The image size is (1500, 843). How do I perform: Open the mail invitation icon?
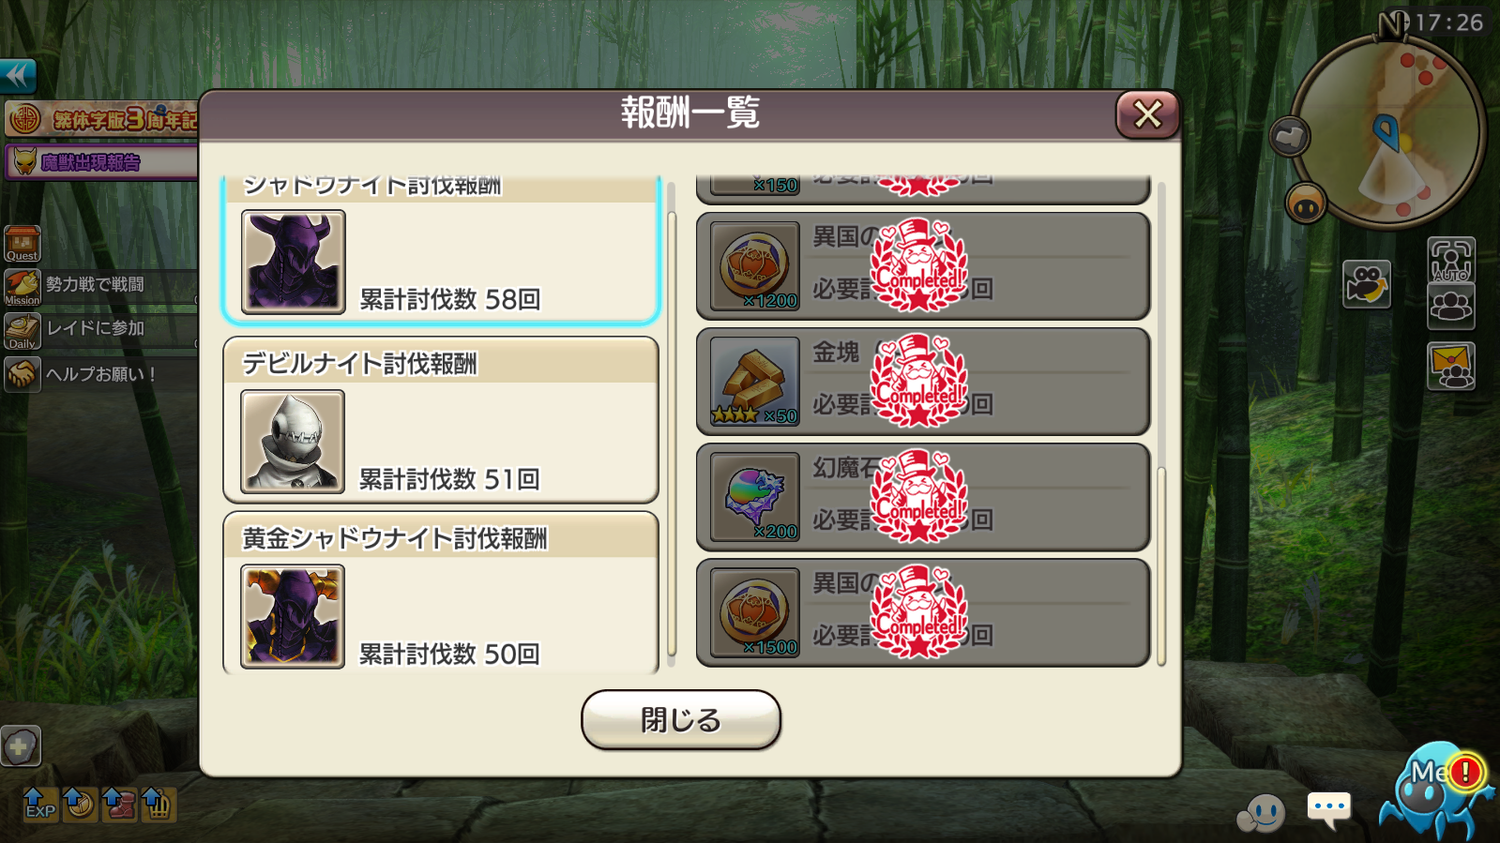pyautogui.click(x=1451, y=366)
